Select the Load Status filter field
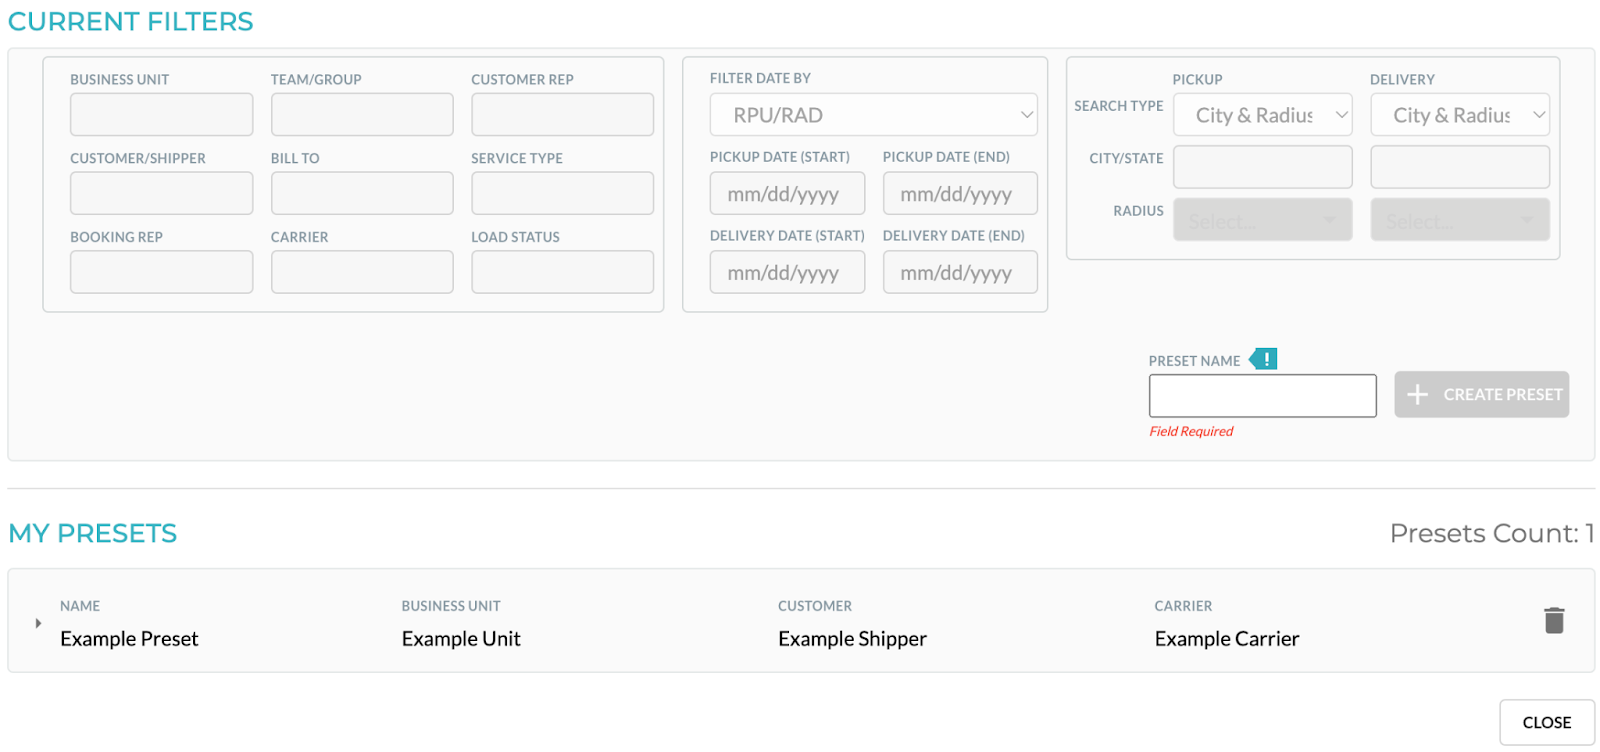 pos(562,272)
